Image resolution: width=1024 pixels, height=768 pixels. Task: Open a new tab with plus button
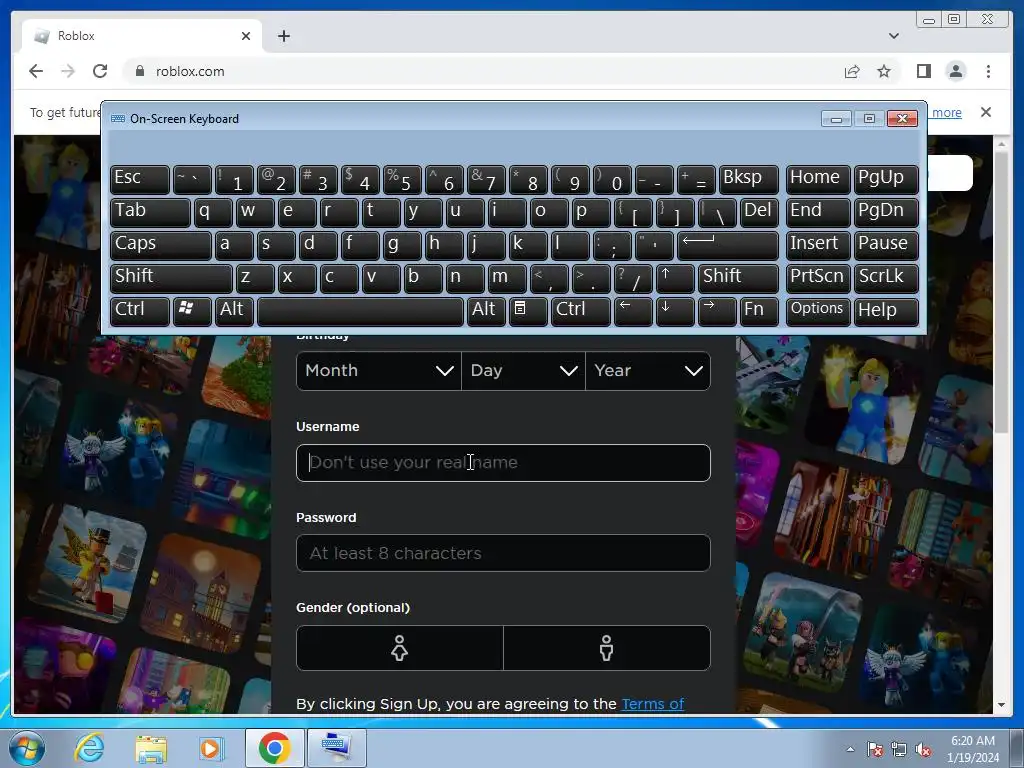point(283,36)
